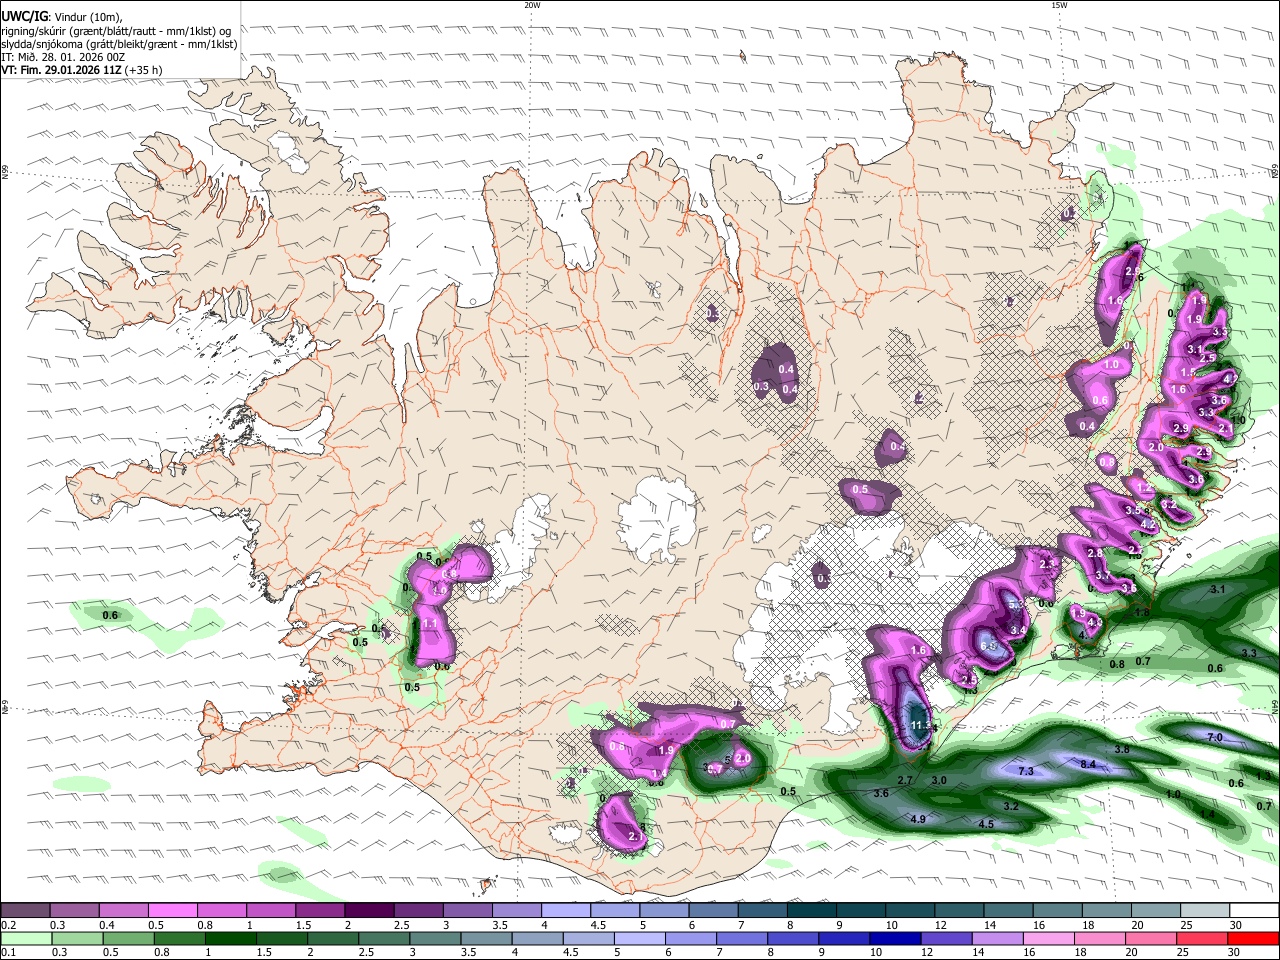Image resolution: width=1280 pixels, height=960 pixels.
Task: Click the 15W longitude label
Action: pos(1058,5)
